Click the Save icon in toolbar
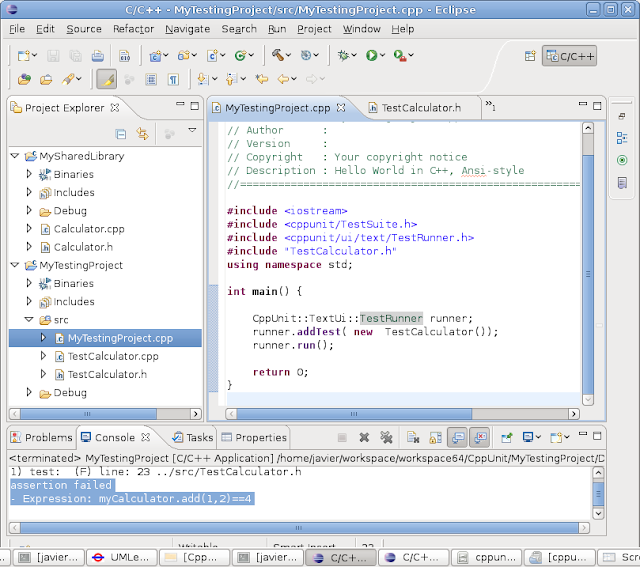The image size is (640, 567). point(53,56)
